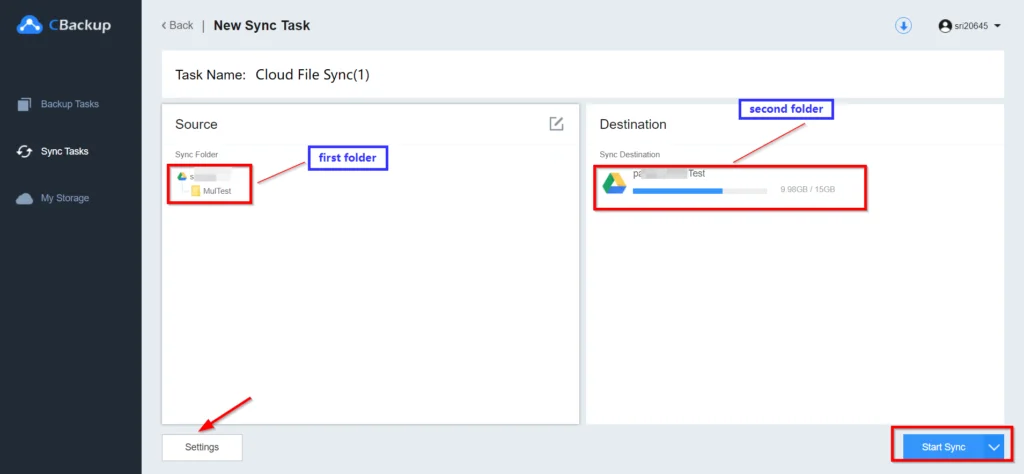Click the download icon in the header
Image resolution: width=1024 pixels, height=474 pixels.
tap(903, 26)
